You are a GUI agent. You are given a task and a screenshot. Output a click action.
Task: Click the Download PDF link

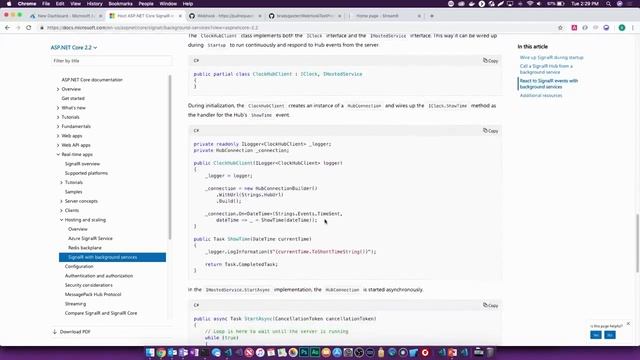click(75, 332)
